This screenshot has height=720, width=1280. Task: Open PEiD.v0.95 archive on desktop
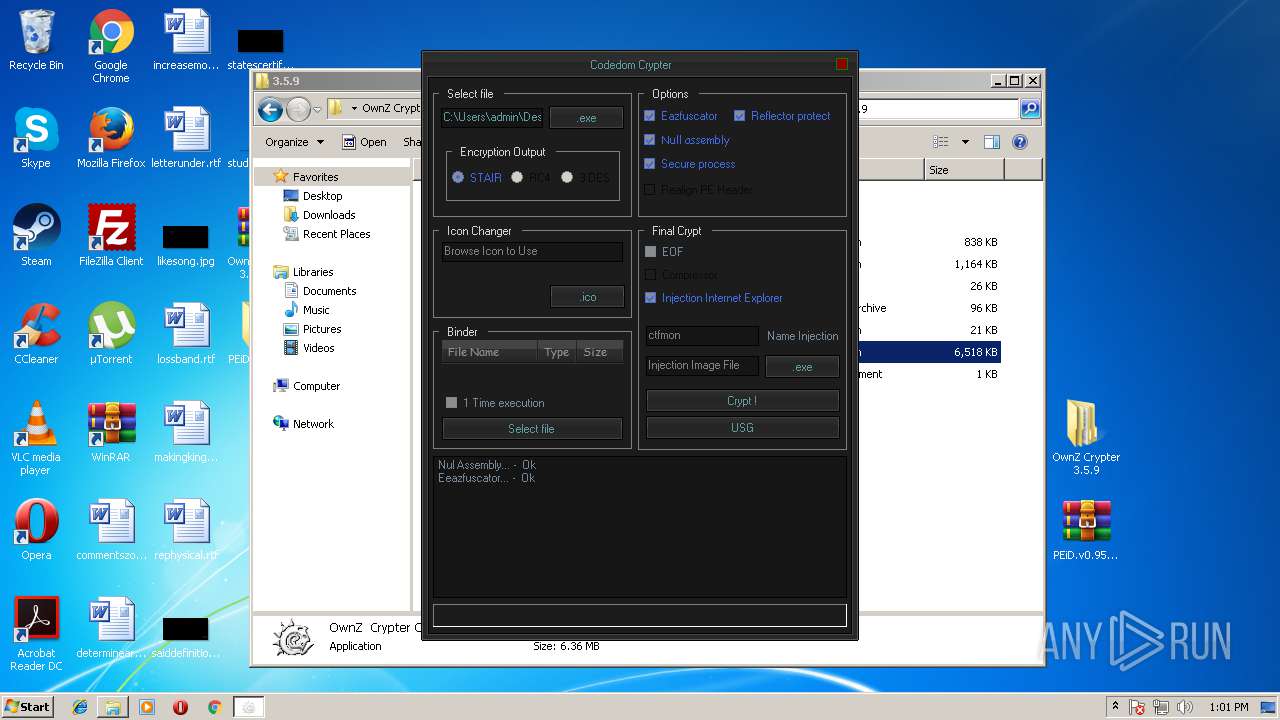[x=1086, y=530]
